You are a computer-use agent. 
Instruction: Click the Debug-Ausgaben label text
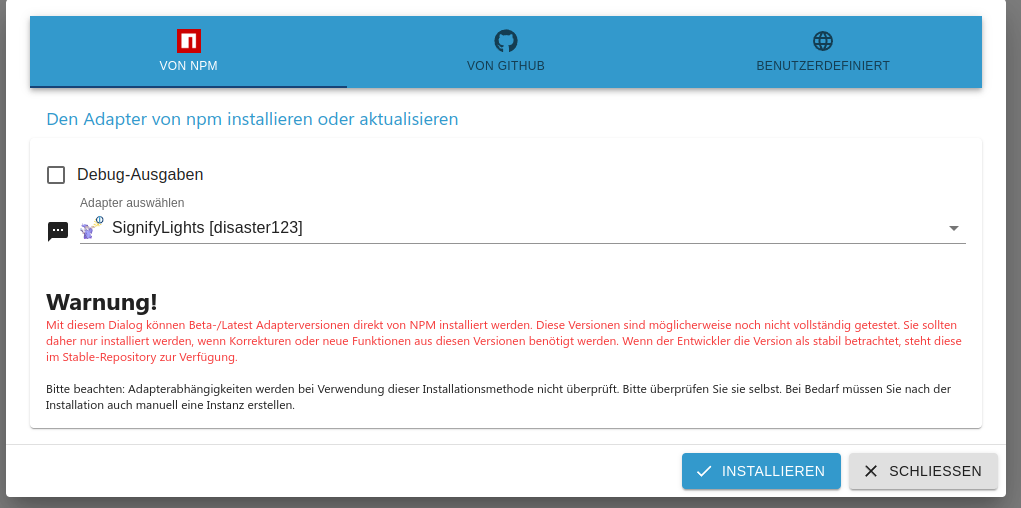tap(140, 175)
